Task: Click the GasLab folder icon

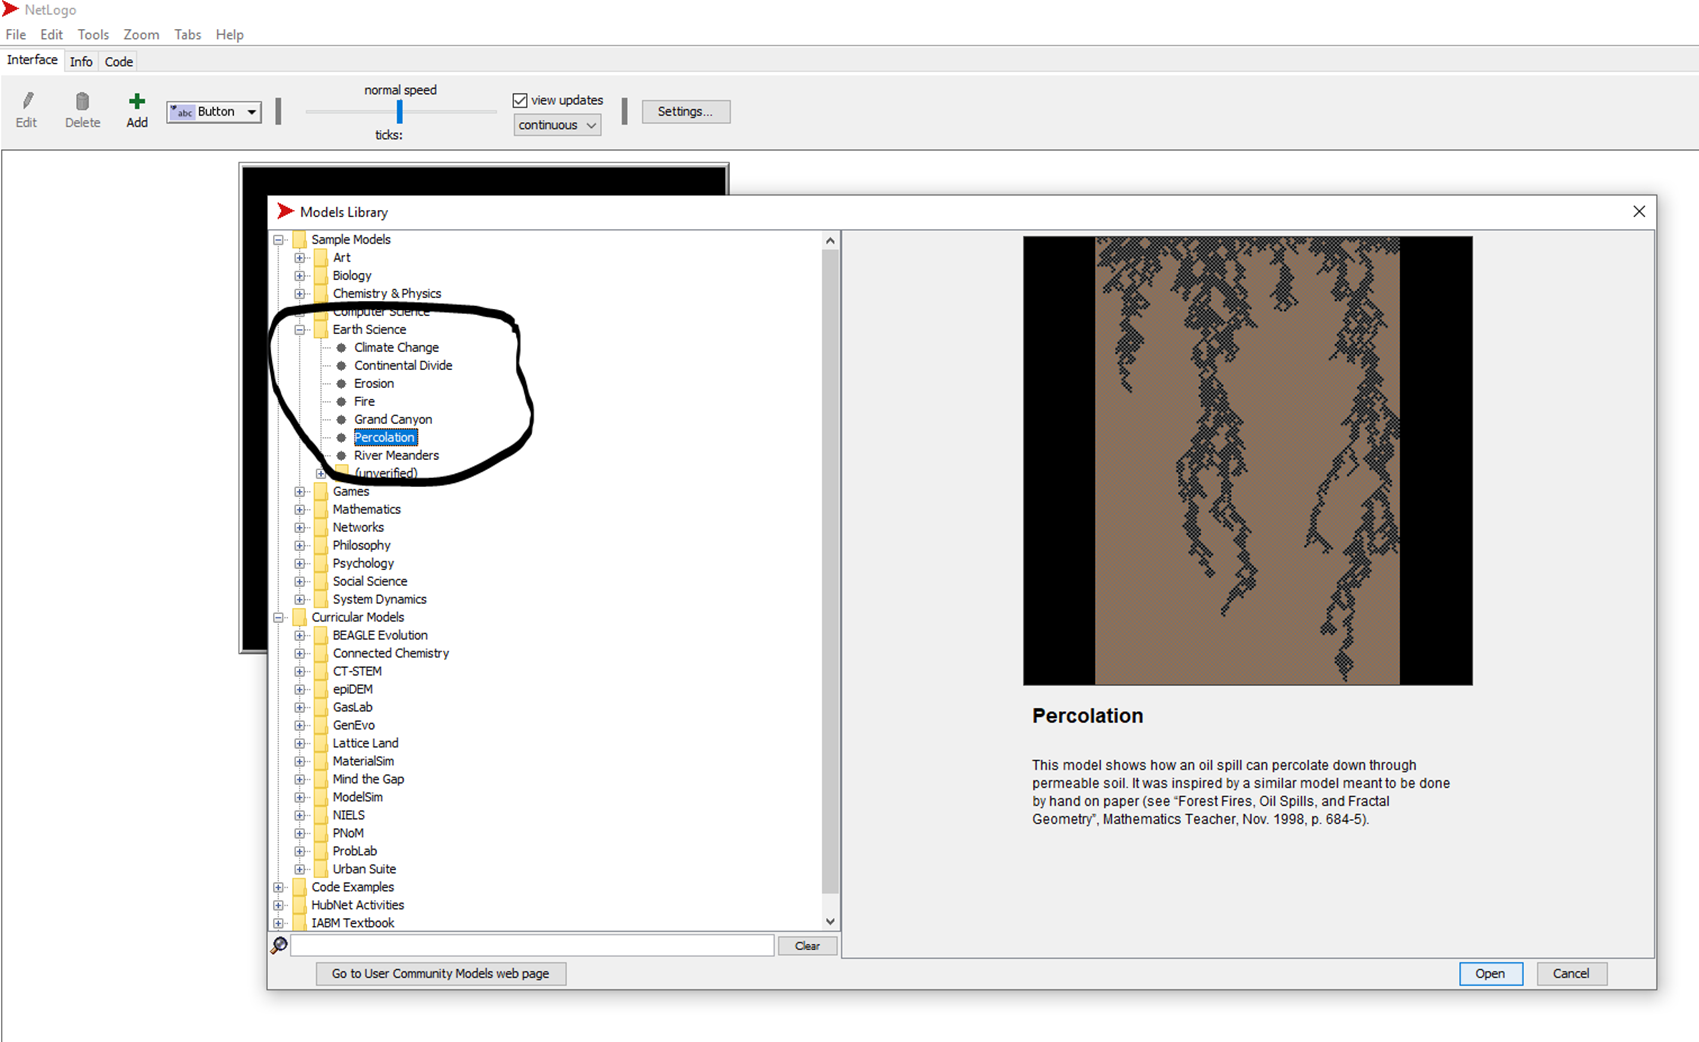Action: point(321,707)
